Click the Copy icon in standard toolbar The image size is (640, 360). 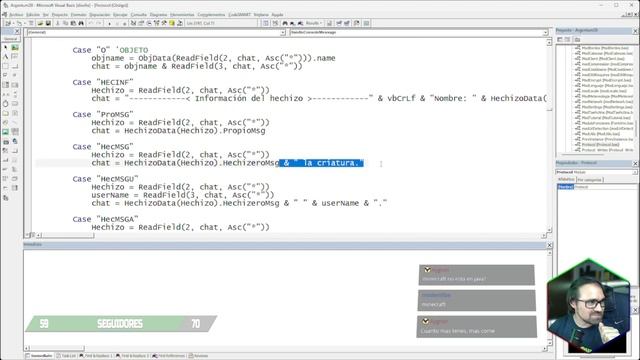[x=65, y=23]
